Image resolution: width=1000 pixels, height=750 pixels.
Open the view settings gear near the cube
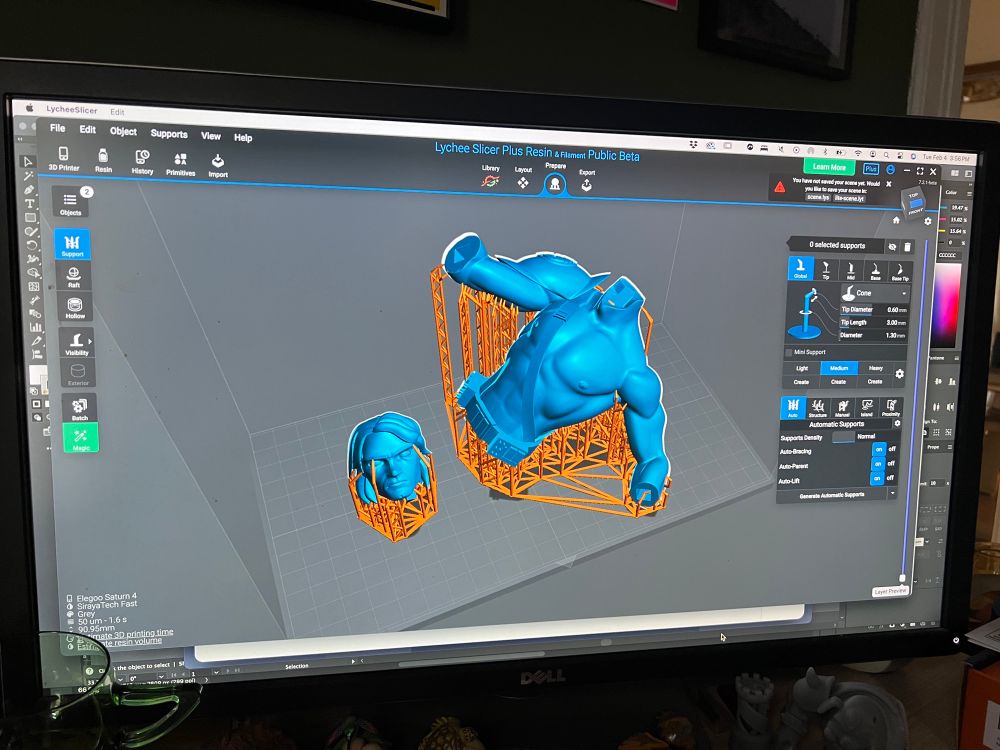tap(928, 221)
